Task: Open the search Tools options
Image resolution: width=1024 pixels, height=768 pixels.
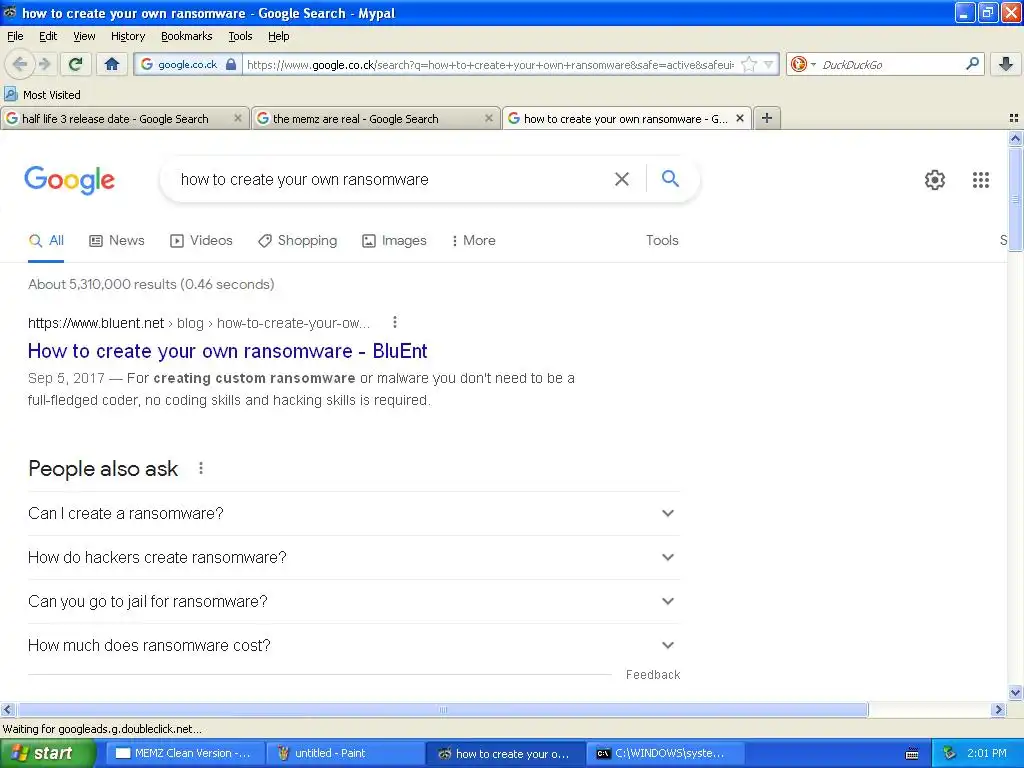Action: click(x=662, y=240)
